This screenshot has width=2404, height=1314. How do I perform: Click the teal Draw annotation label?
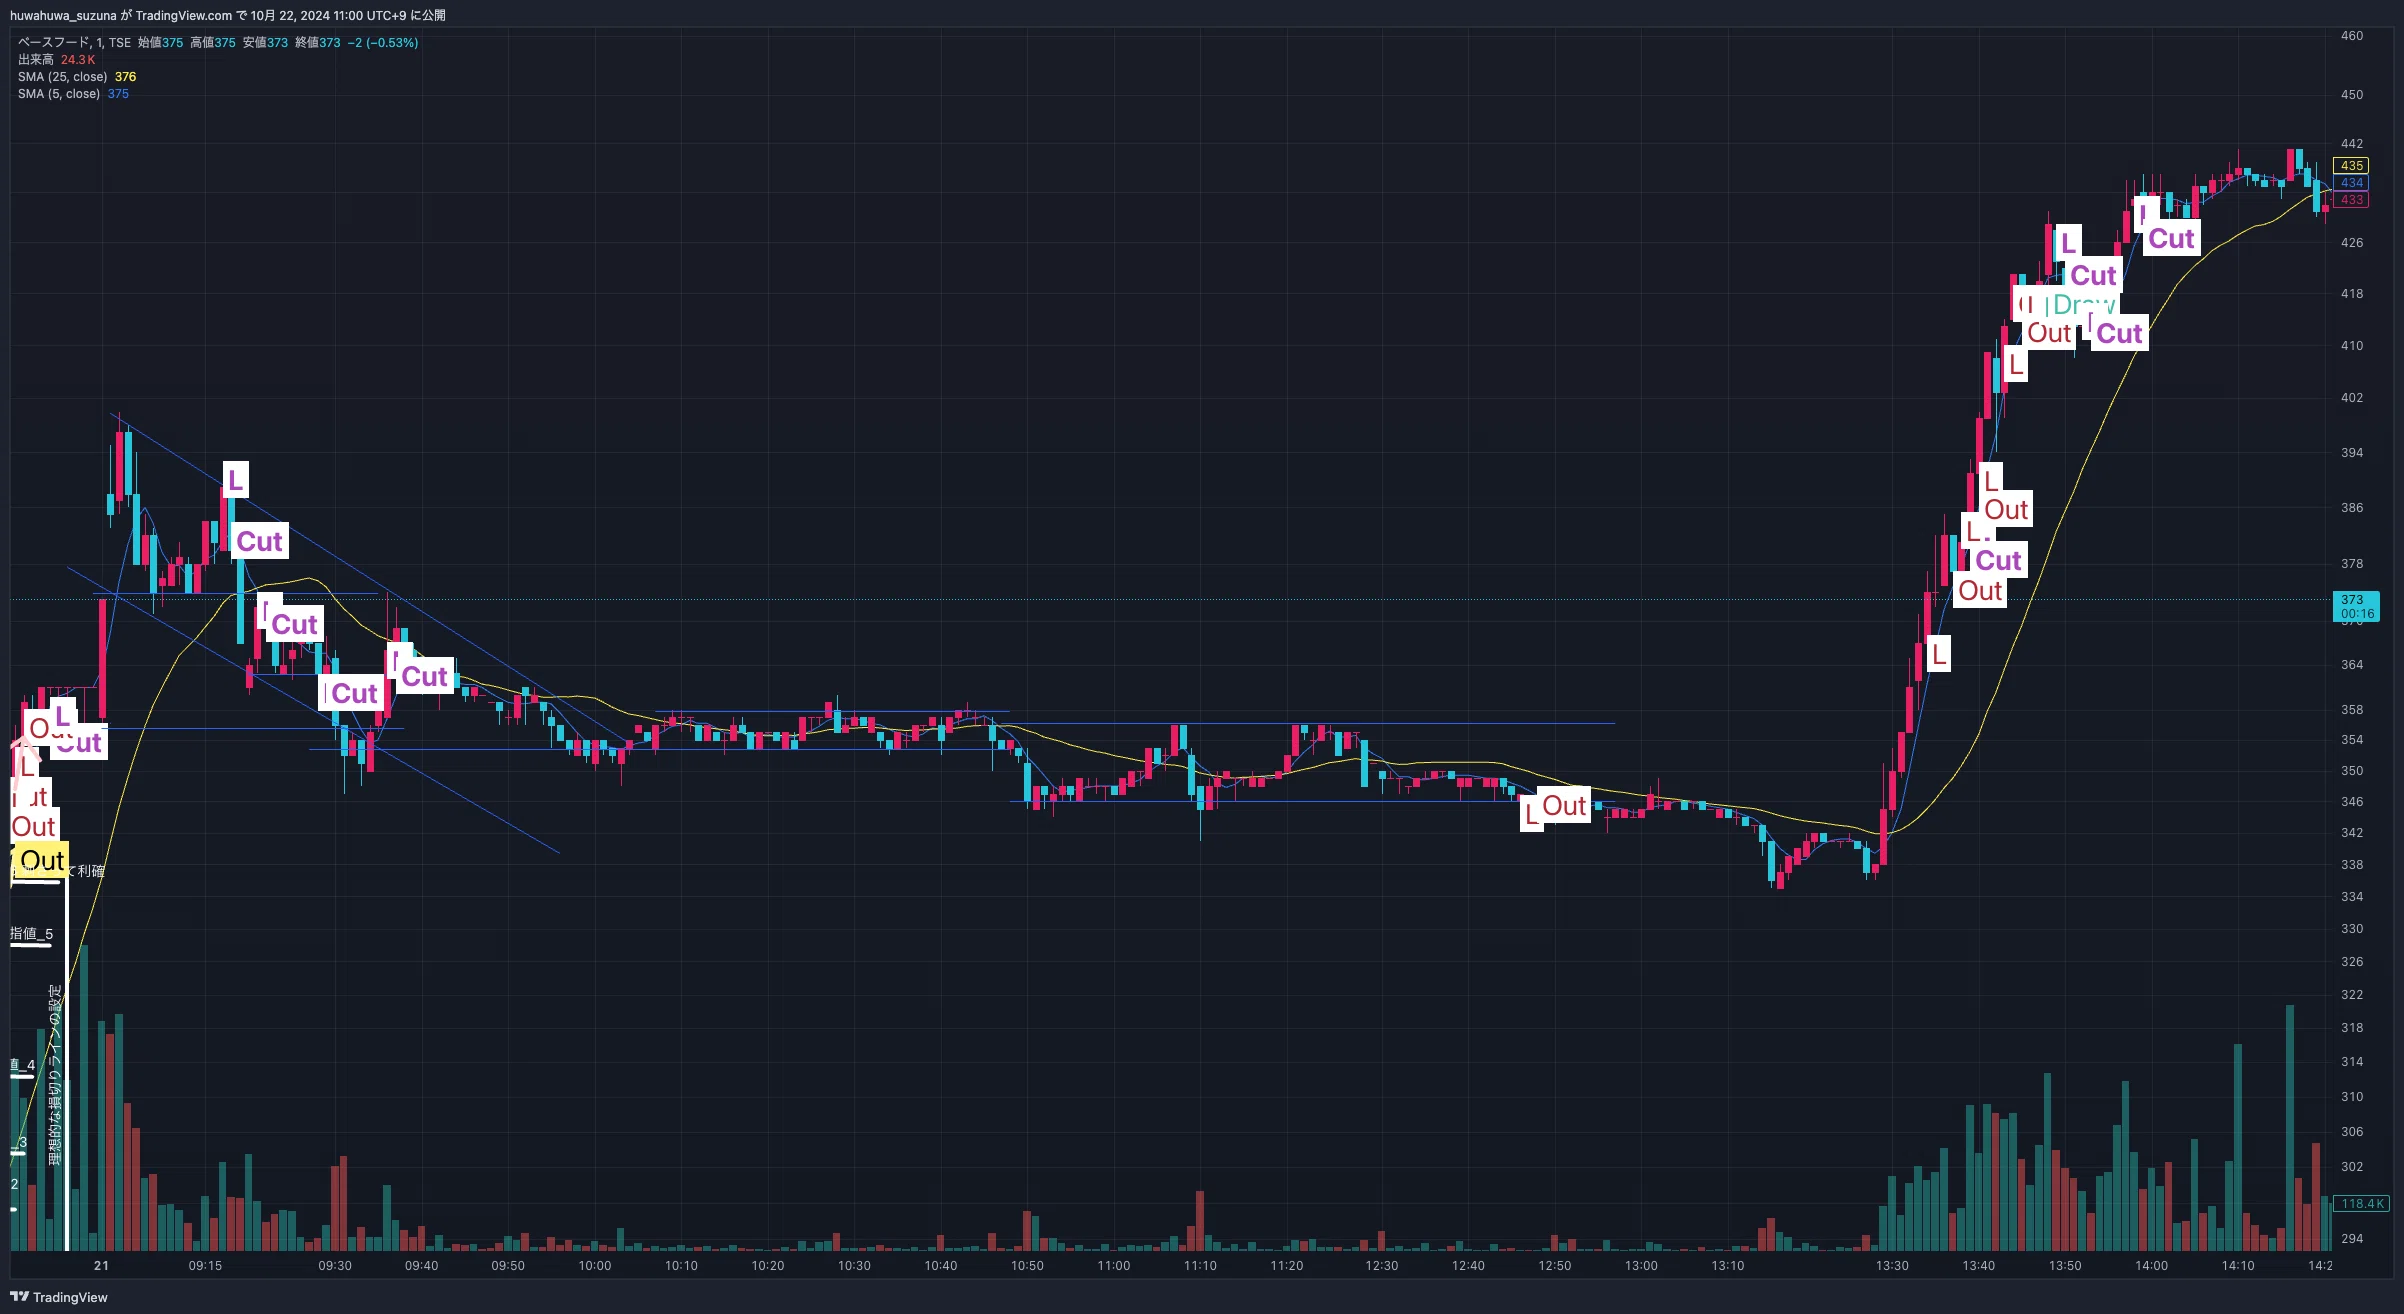(2084, 304)
